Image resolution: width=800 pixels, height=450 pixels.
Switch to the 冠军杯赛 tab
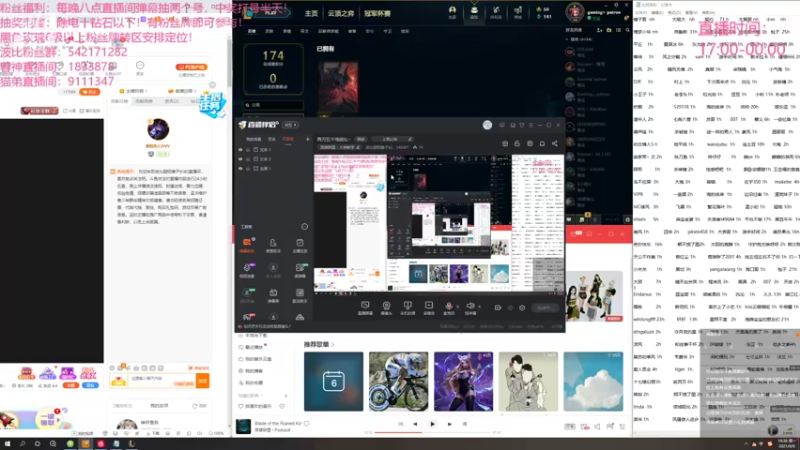point(377,13)
